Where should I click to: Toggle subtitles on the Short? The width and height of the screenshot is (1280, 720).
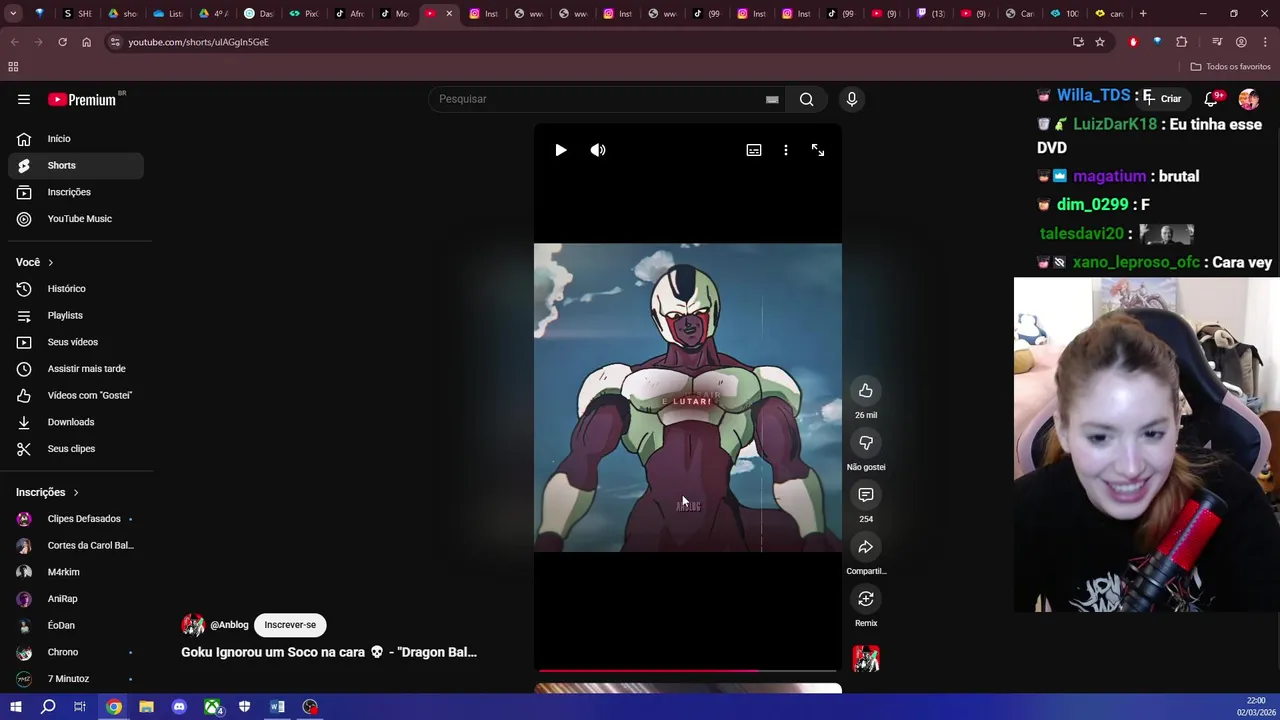(x=754, y=150)
